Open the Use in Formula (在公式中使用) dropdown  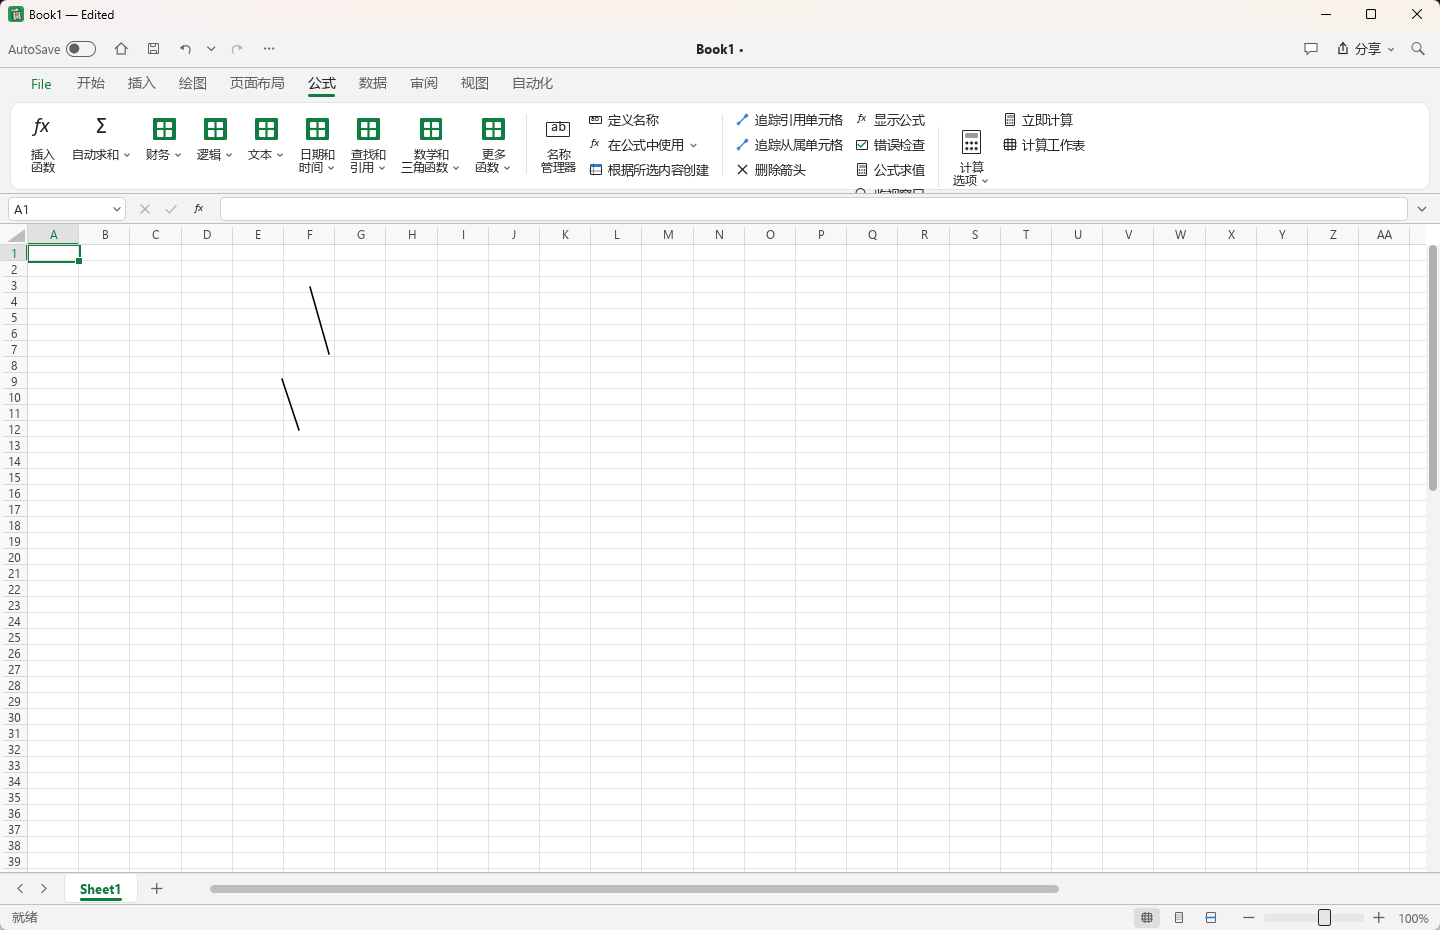tap(643, 145)
